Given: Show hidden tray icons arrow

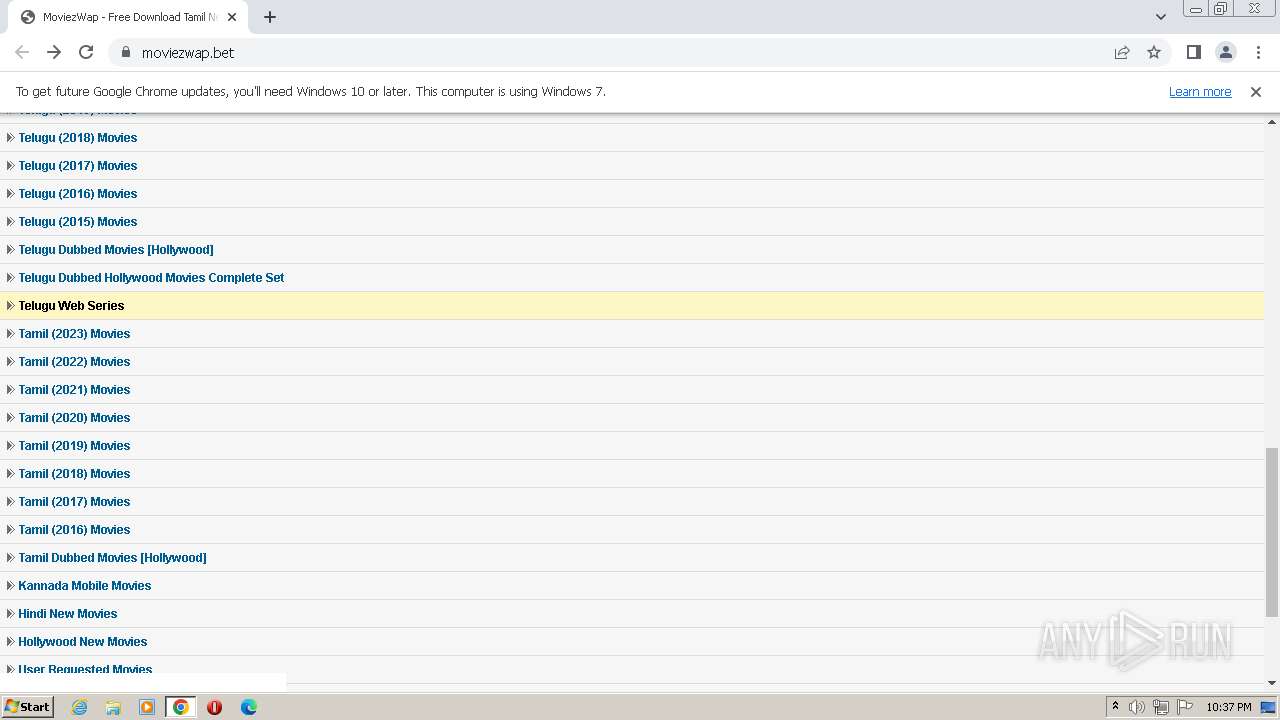Looking at the screenshot, I should [x=1115, y=706].
